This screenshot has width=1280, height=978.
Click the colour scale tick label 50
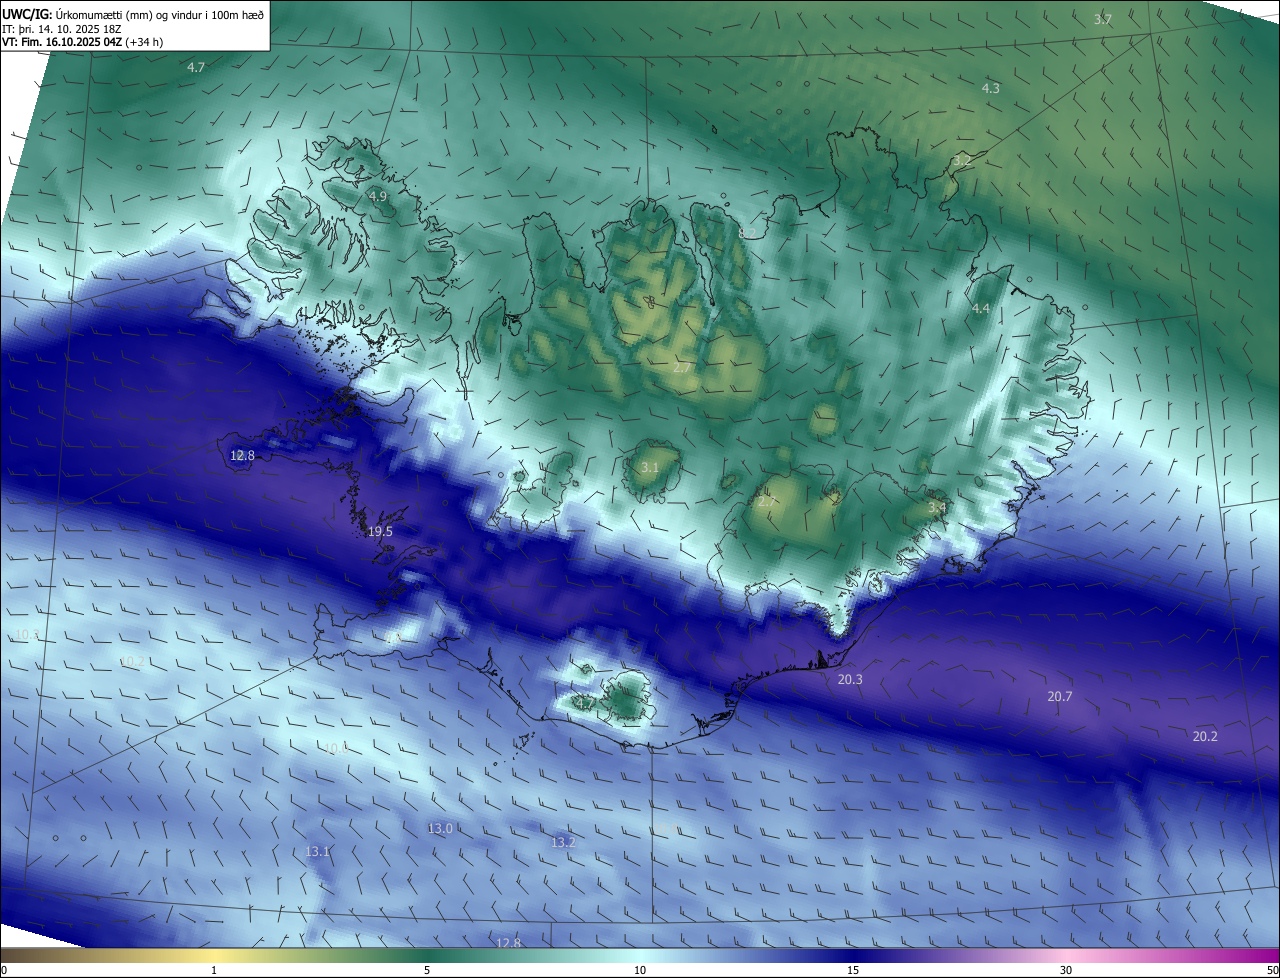tap(1271, 970)
